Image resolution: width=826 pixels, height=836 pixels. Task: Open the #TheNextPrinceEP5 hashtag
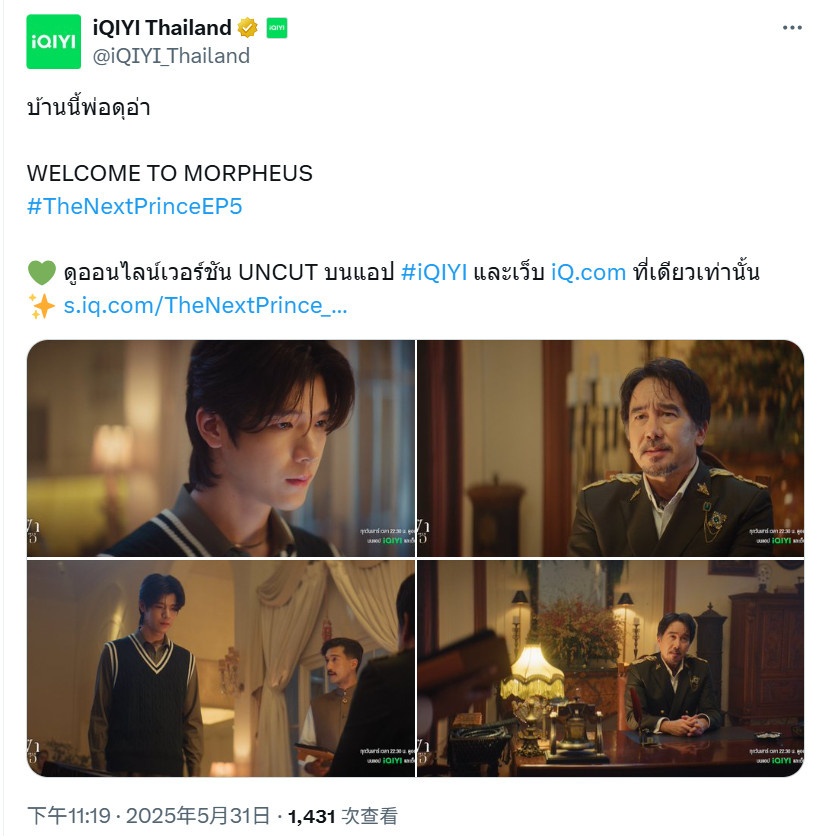(134, 206)
